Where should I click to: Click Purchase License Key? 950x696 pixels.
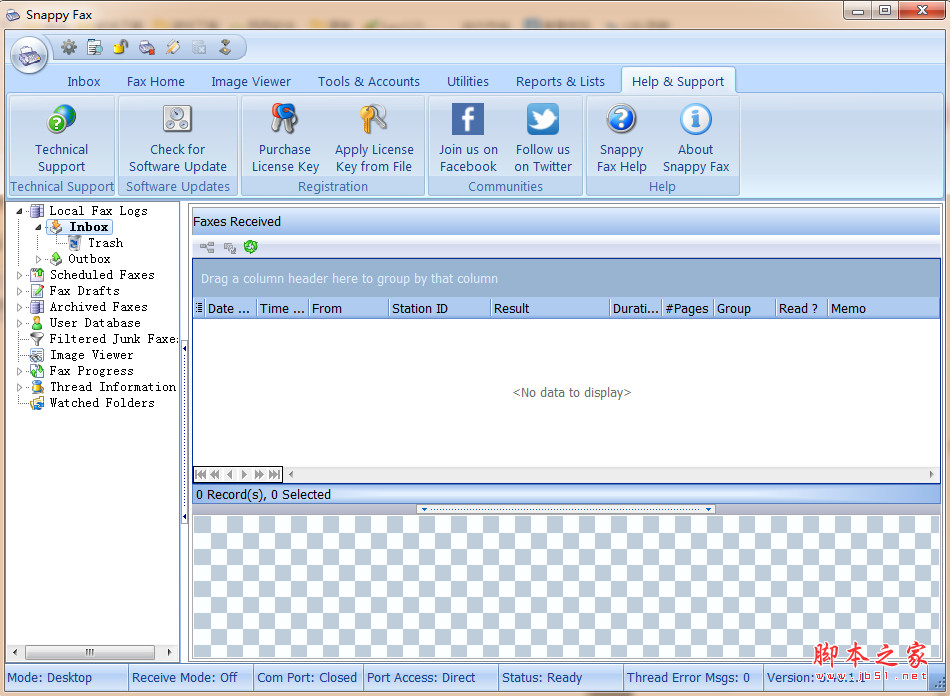(x=285, y=139)
